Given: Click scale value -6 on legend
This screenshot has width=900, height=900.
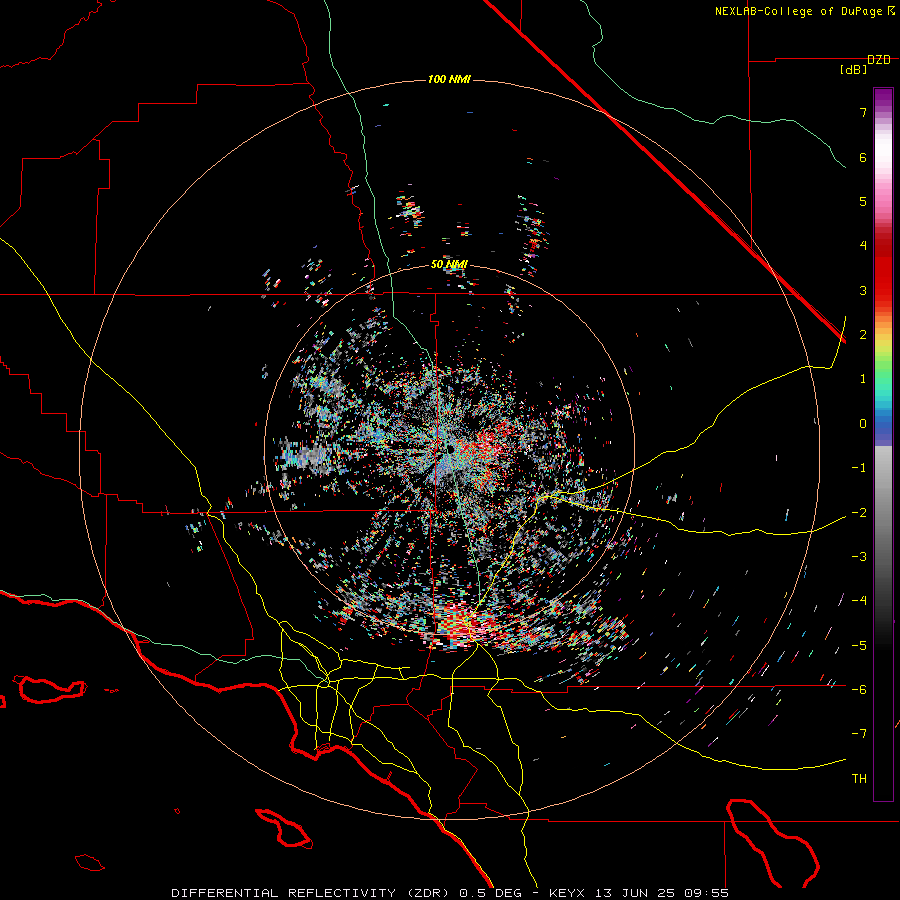Looking at the screenshot, I should point(859,689).
